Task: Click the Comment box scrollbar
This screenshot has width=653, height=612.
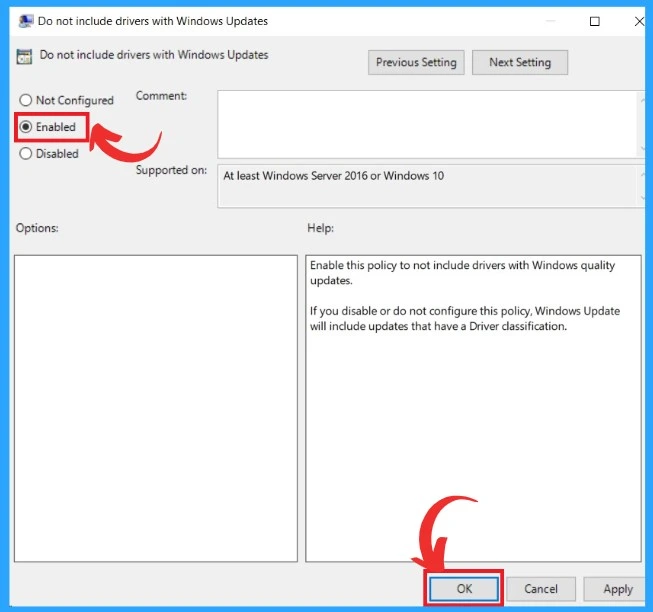Action: tap(642, 124)
